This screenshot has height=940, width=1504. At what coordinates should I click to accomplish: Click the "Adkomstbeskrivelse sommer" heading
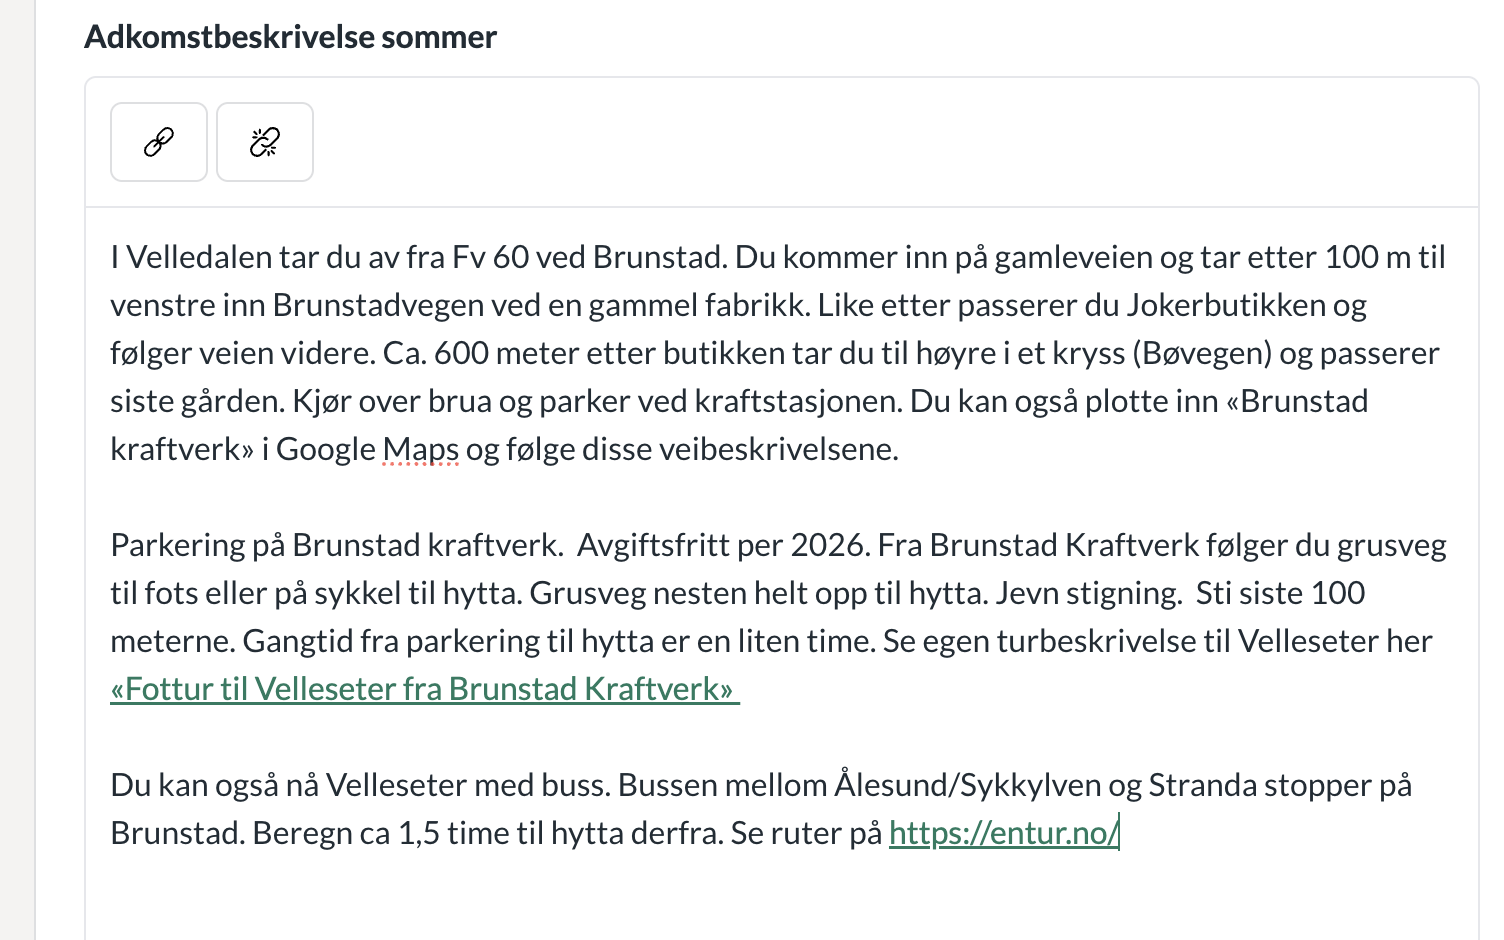pos(290,37)
